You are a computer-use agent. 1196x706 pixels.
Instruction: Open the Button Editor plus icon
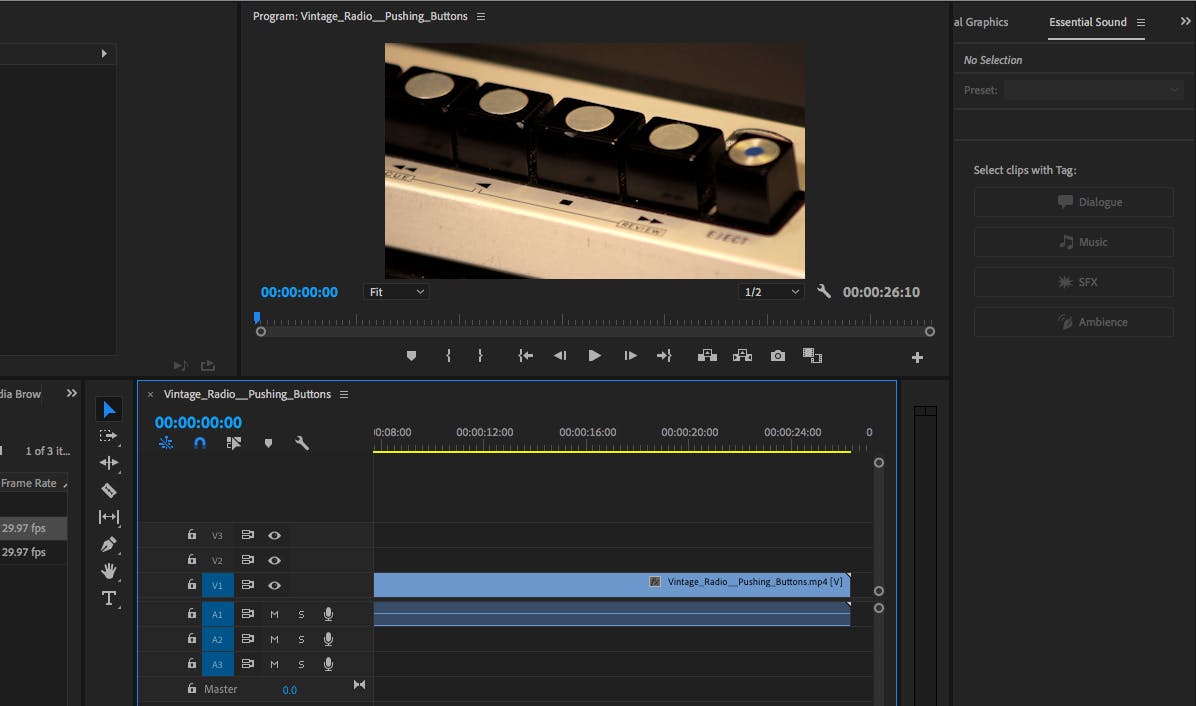tap(918, 358)
